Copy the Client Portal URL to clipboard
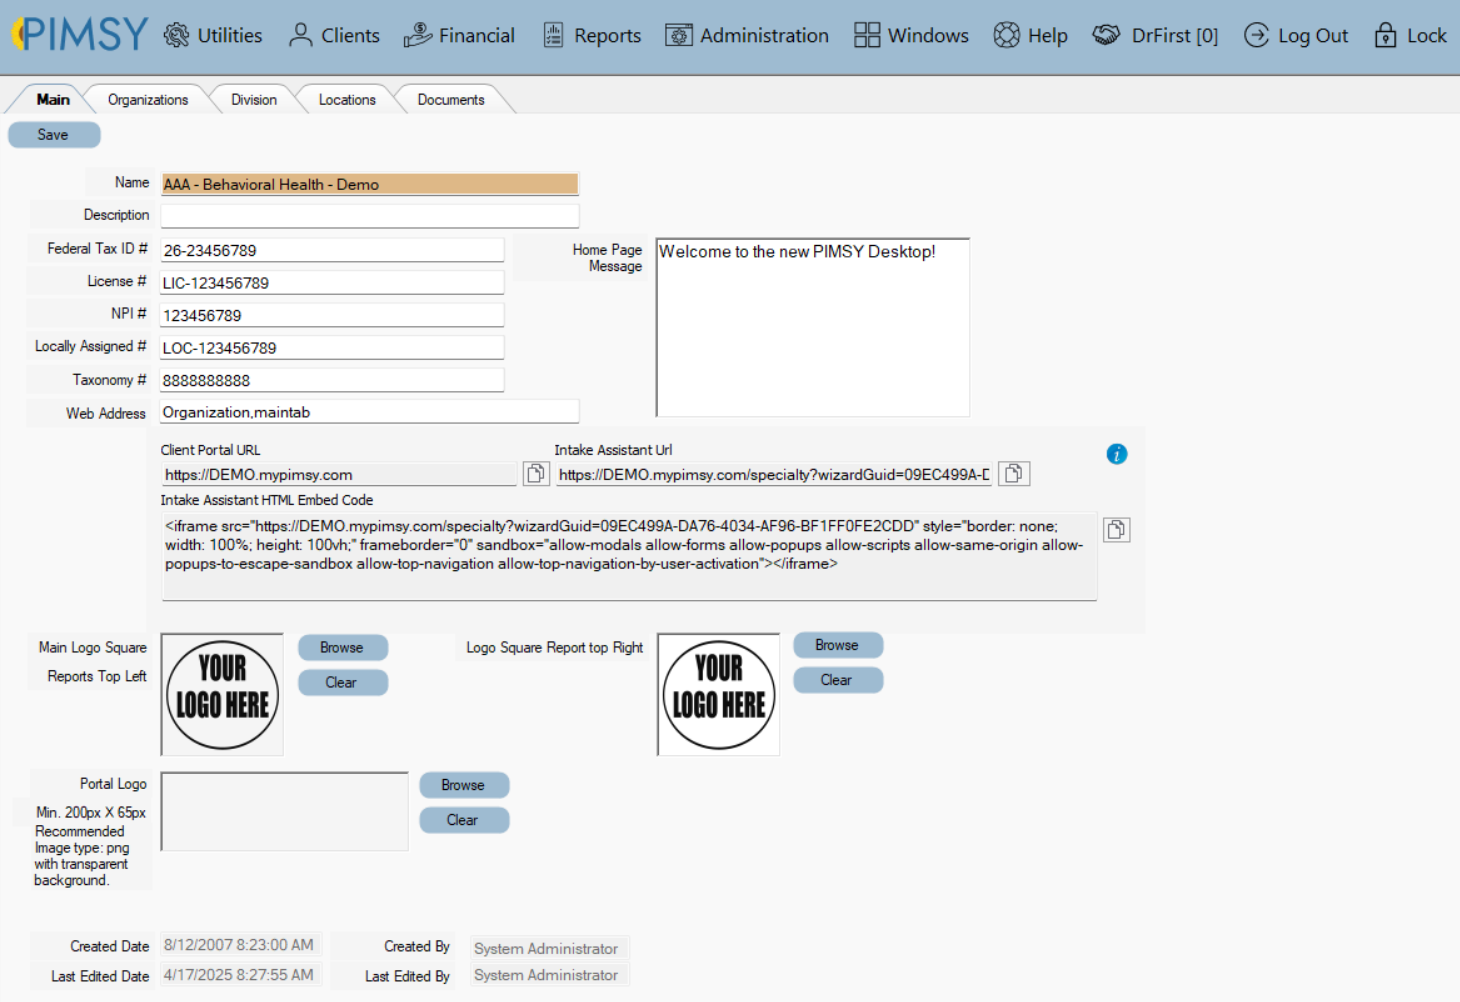This screenshot has height=1002, width=1460. coord(536,473)
